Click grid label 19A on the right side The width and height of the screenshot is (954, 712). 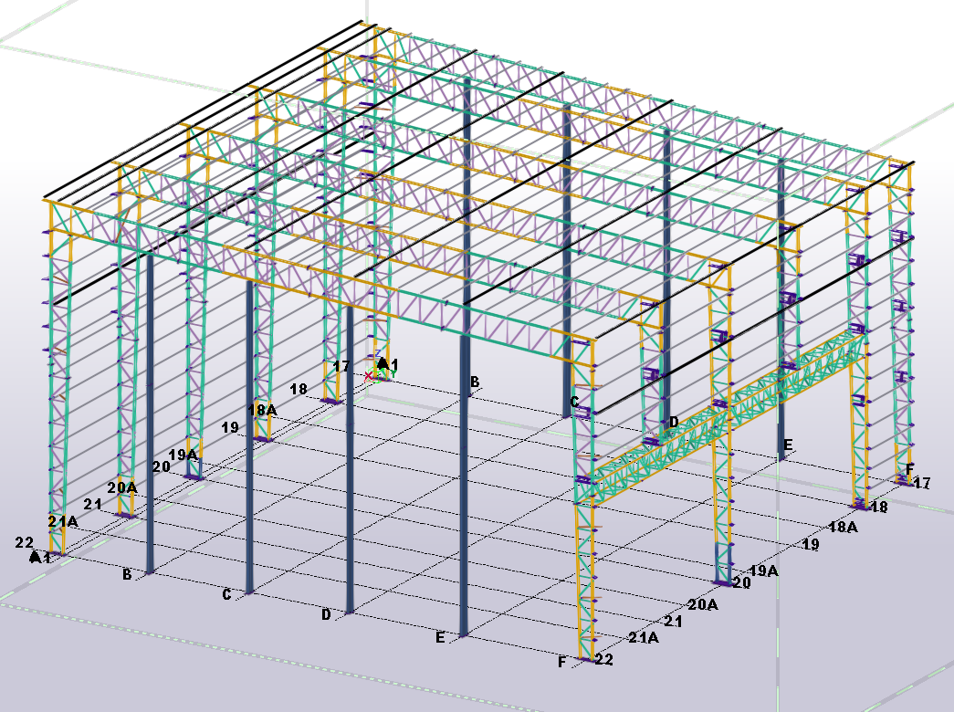[x=764, y=570]
